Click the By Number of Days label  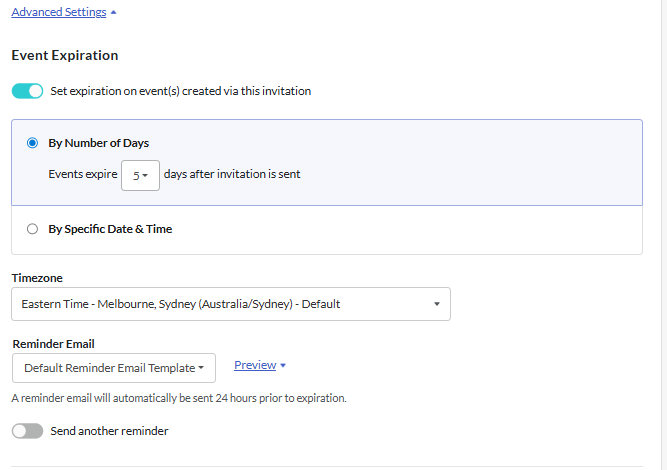pos(99,143)
